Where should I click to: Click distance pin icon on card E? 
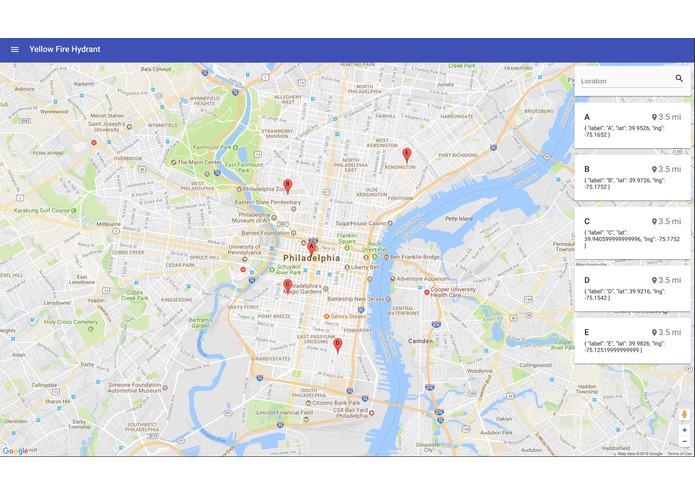point(654,332)
